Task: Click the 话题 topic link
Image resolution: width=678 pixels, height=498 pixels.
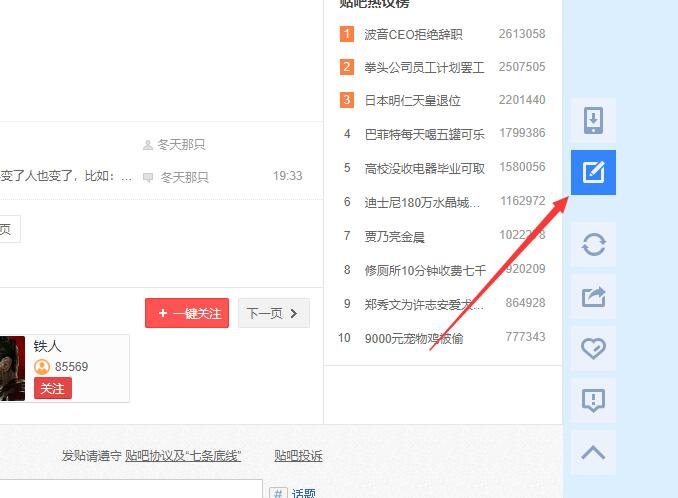Action: [304, 493]
